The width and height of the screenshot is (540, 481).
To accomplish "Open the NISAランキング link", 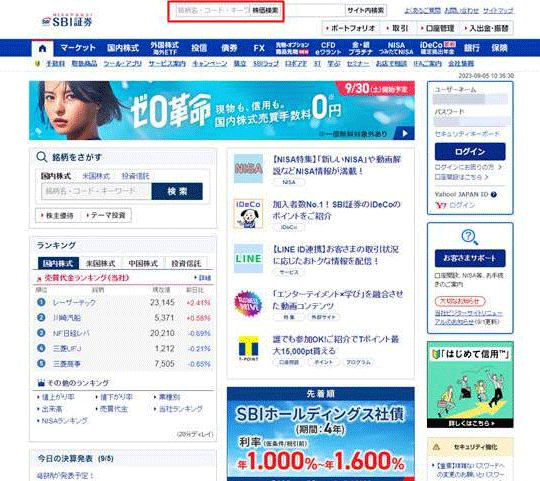I will (64, 421).
